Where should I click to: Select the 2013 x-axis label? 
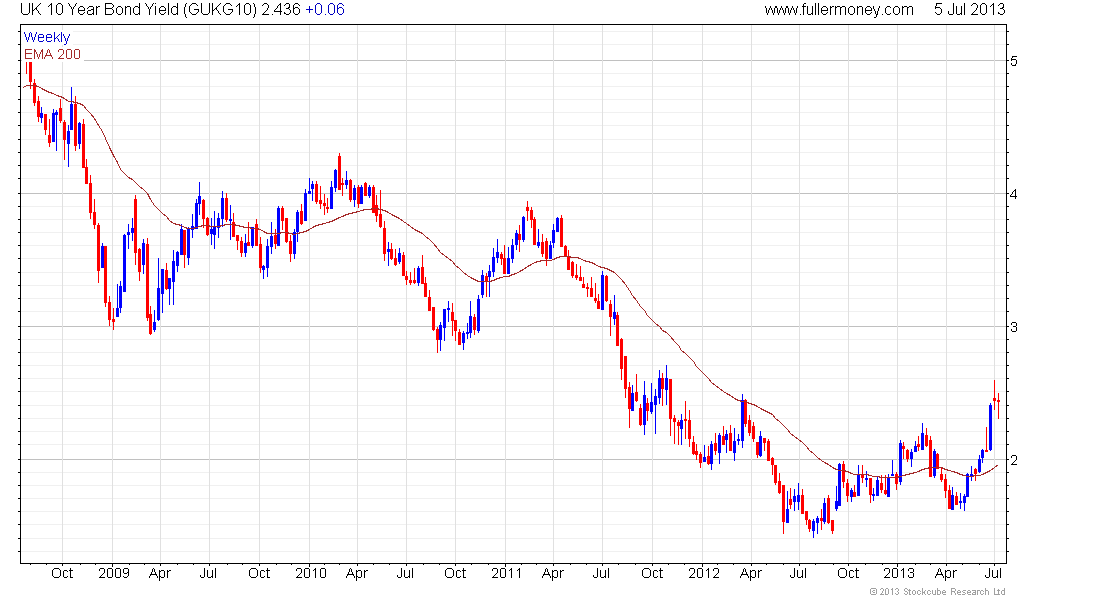(899, 573)
